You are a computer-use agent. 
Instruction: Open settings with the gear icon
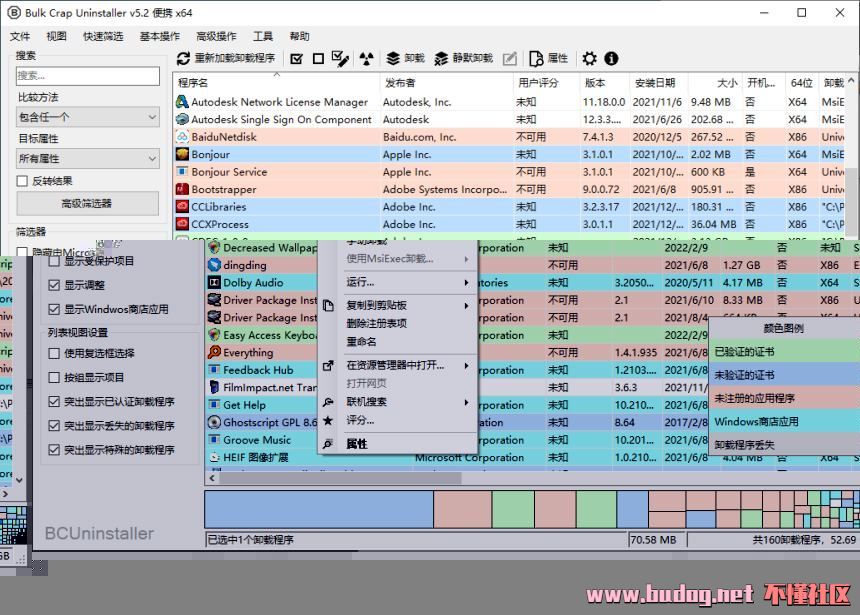pyautogui.click(x=589, y=59)
